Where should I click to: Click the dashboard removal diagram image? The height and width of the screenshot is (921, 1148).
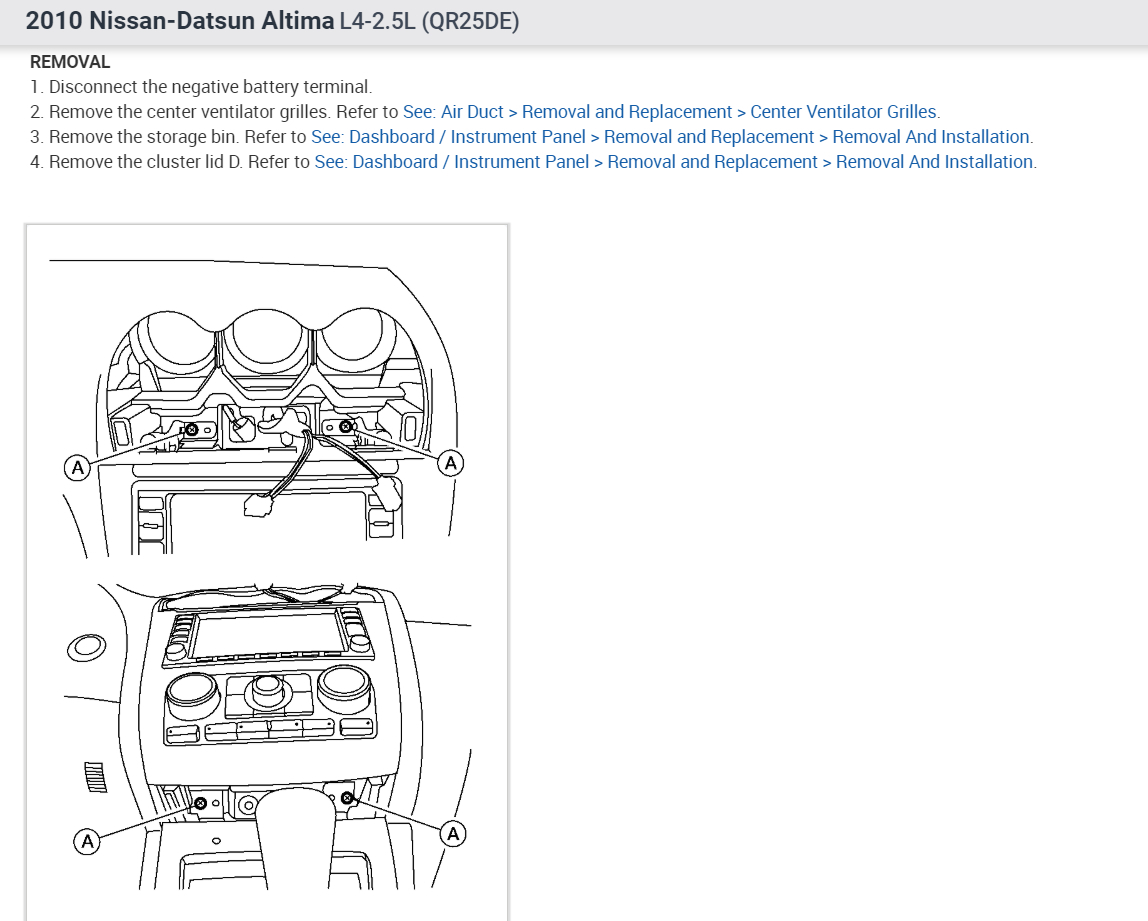click(267, 573)
